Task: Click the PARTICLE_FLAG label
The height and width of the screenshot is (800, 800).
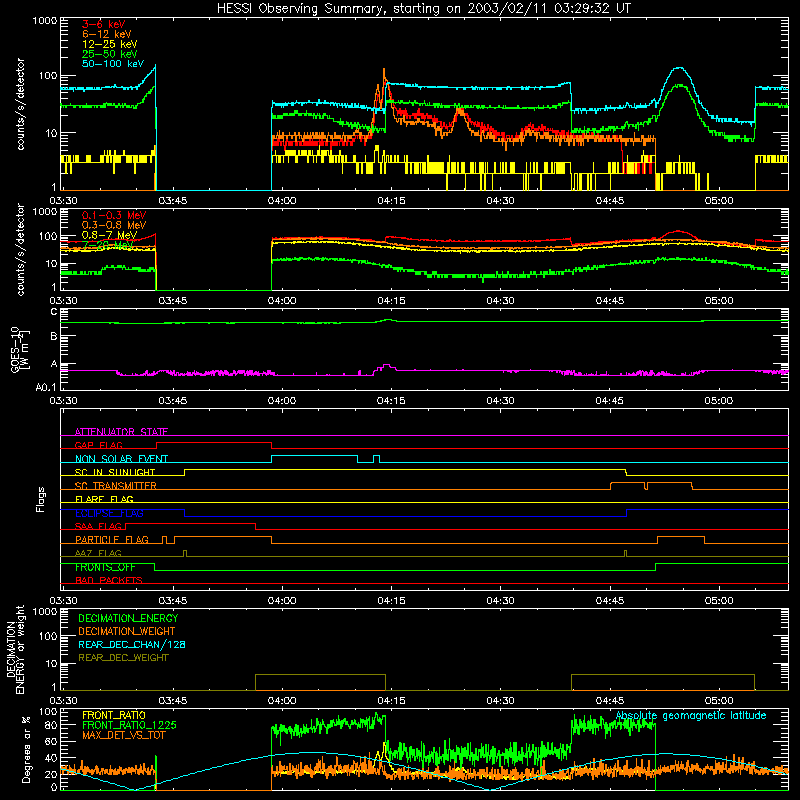Action: [x=112, y=539]
